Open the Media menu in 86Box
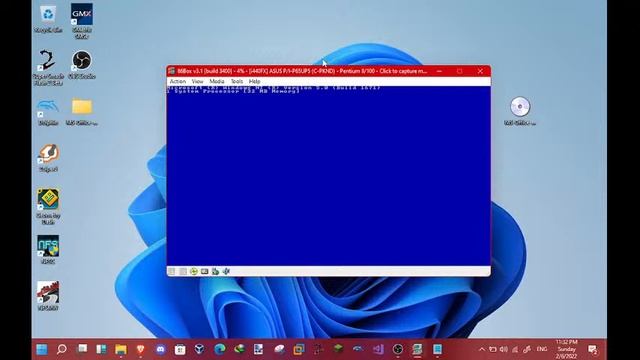Image resolution: width=640 pixels, height=360 pixels. (217, 82)
